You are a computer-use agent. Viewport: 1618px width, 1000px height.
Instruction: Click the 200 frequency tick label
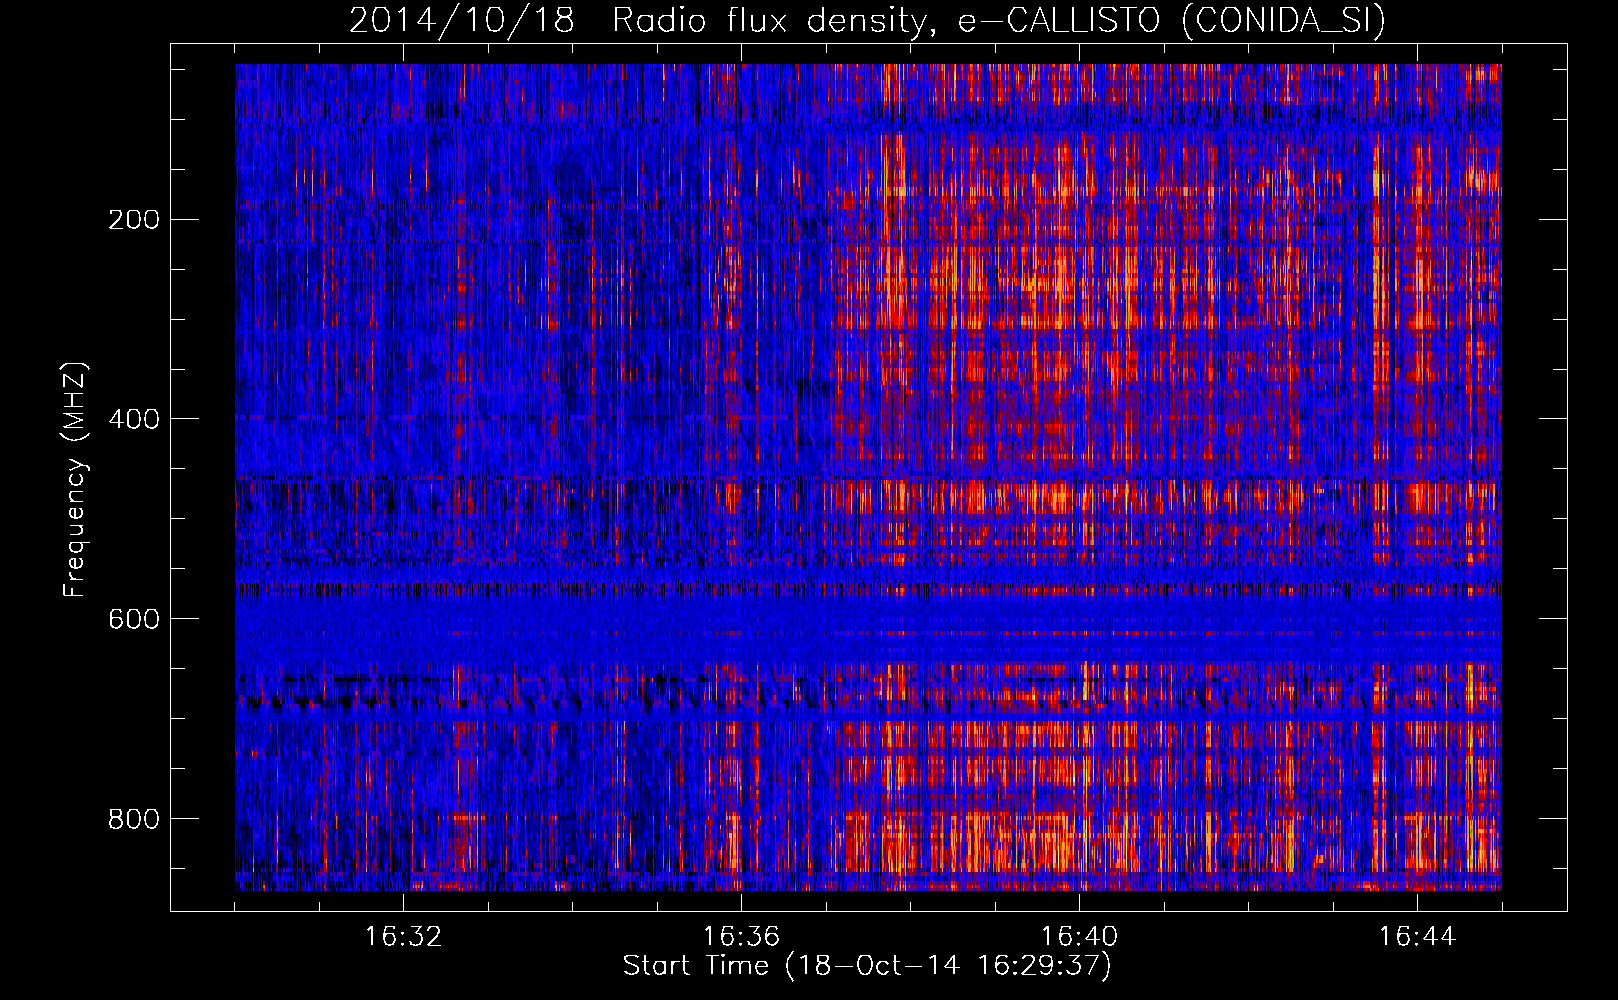(134, 220)
